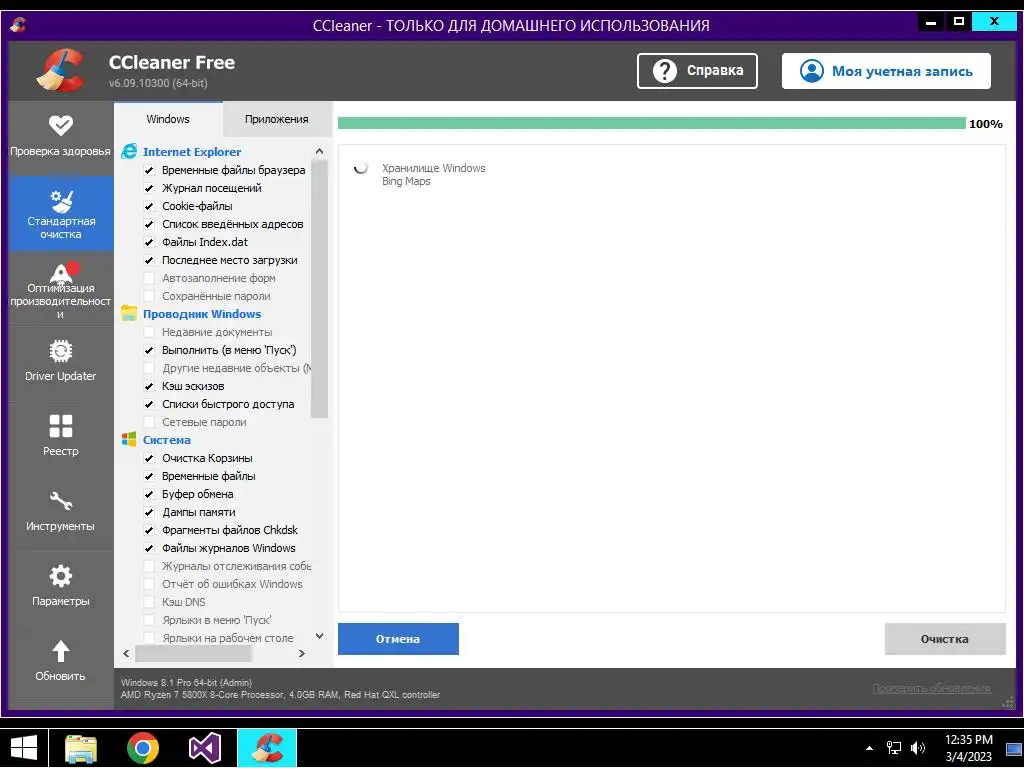This screenshot has height=768, width=1024.
Task: Uncheck Временные файлы браузера checkbox
Action: point(149,170)
